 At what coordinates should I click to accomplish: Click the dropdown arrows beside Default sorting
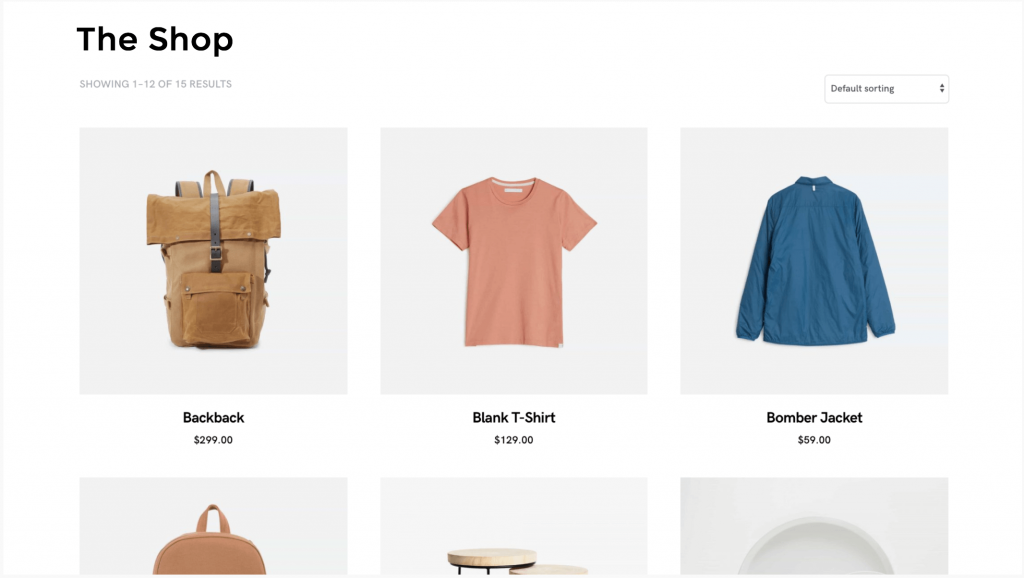942,89
